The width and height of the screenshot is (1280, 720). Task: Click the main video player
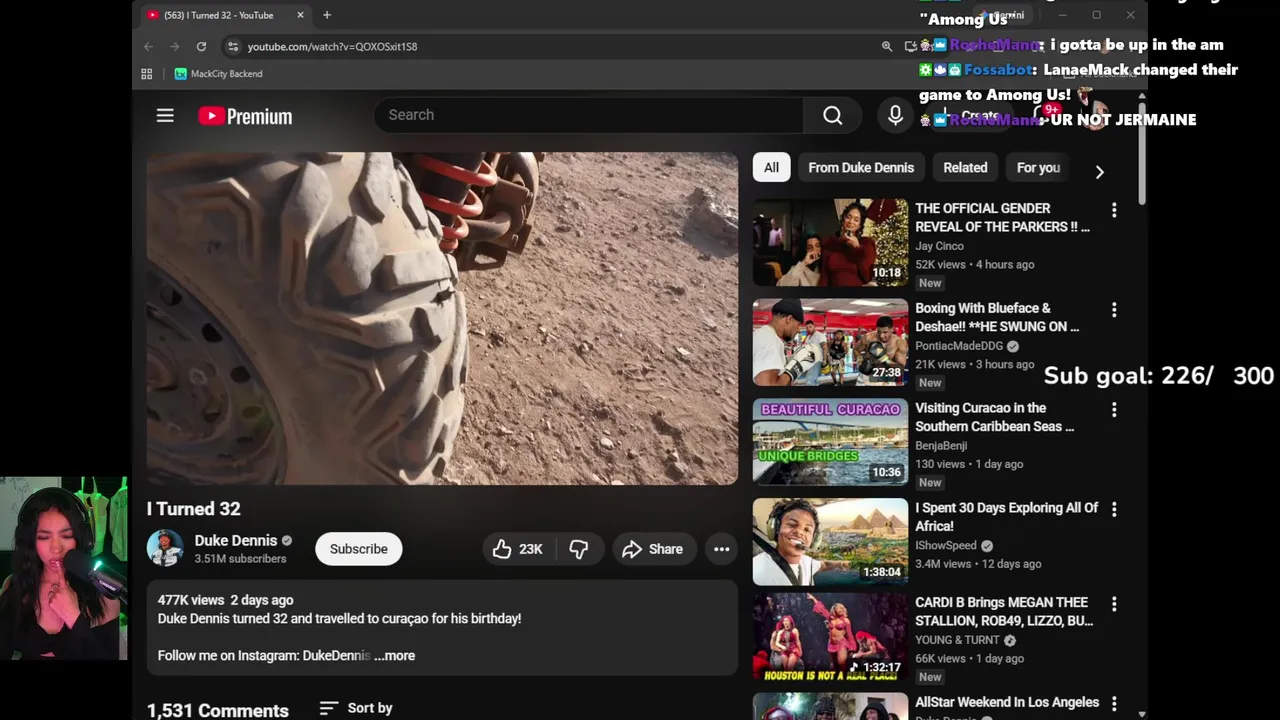point(442,318)
